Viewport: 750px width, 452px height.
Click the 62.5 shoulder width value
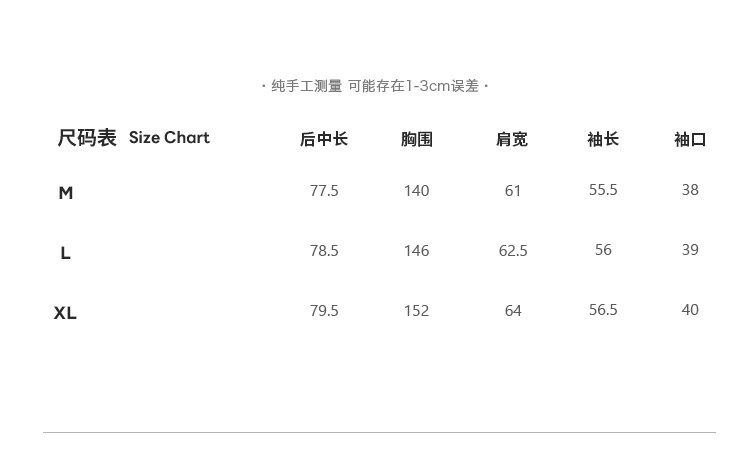coord(513,251)
